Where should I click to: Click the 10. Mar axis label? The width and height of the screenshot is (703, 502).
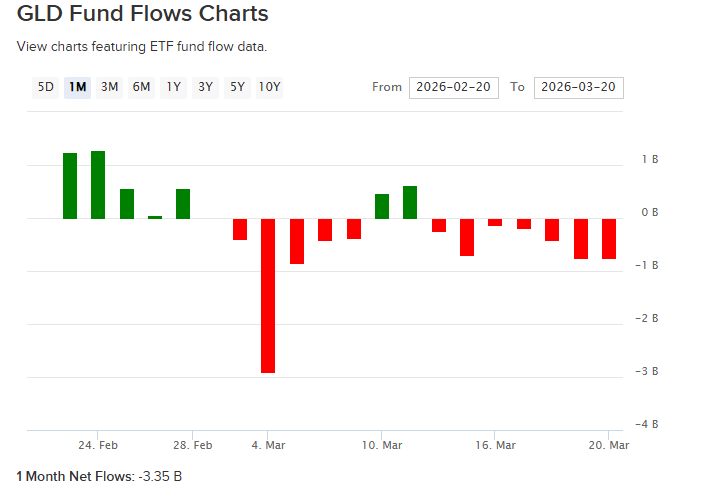(382, 445)
